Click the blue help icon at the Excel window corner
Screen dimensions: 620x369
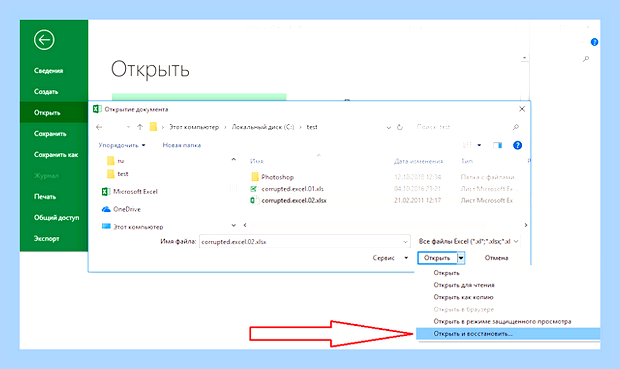pos(594,42)
